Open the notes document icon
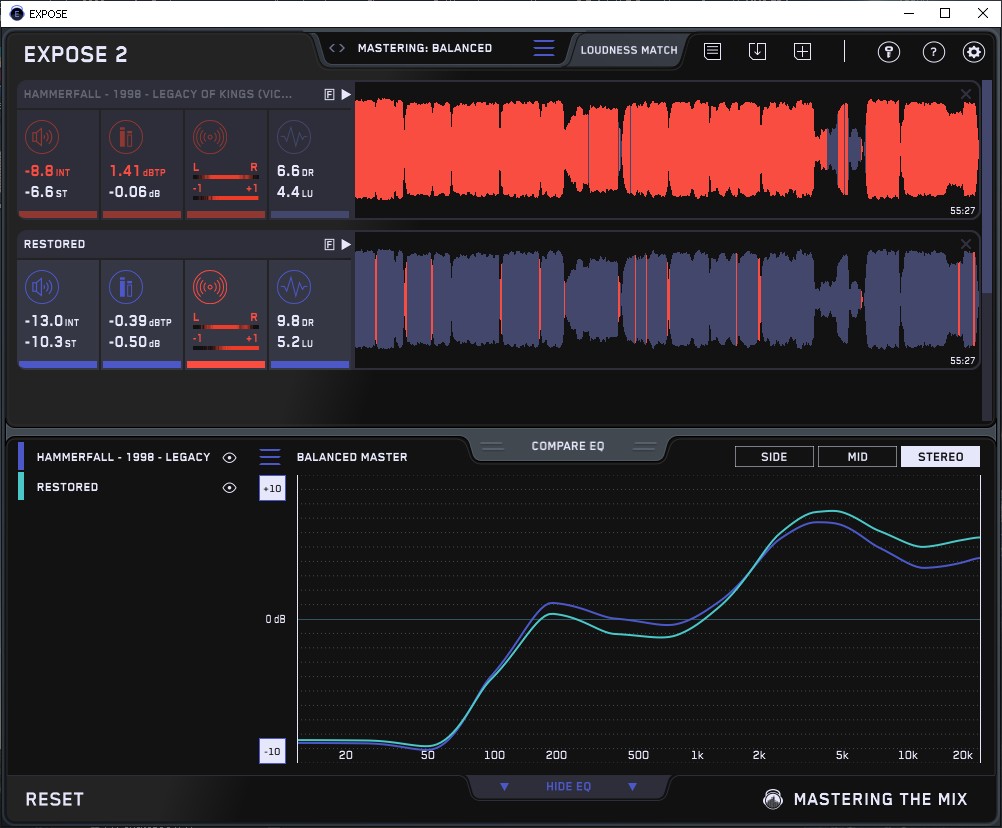The image size is (1002, 828). (x=712, y=51)
